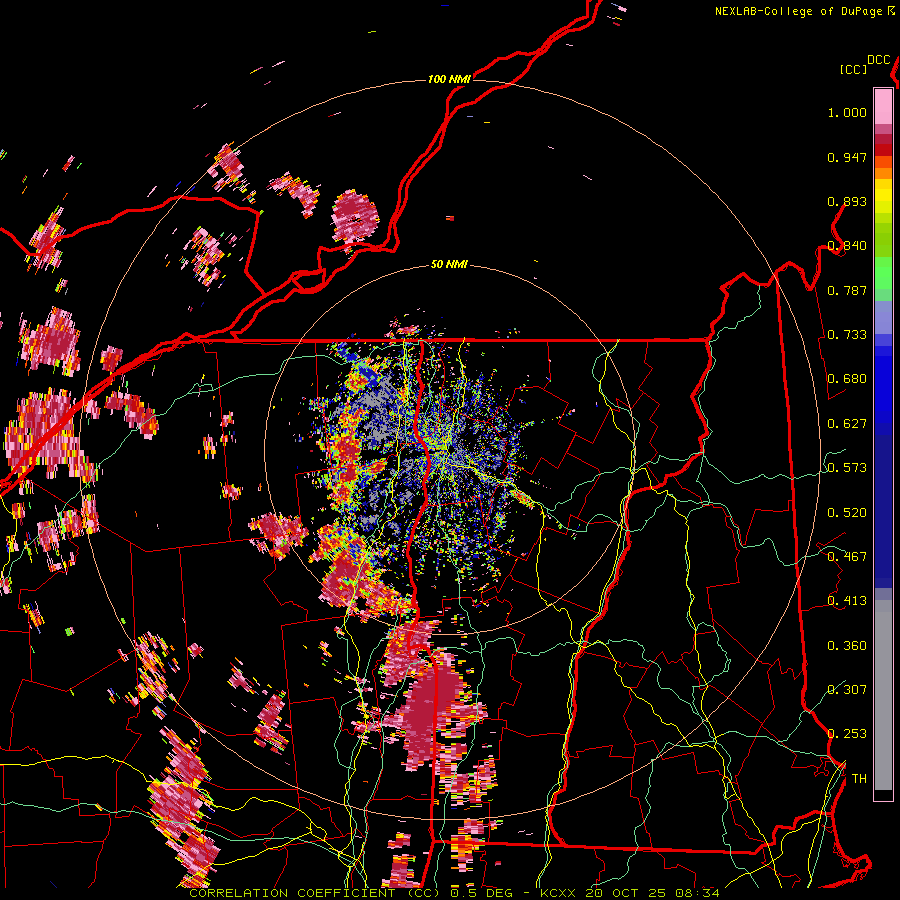Click the 0.413 color scale value

pyautogui.click(x=847, y=601)
